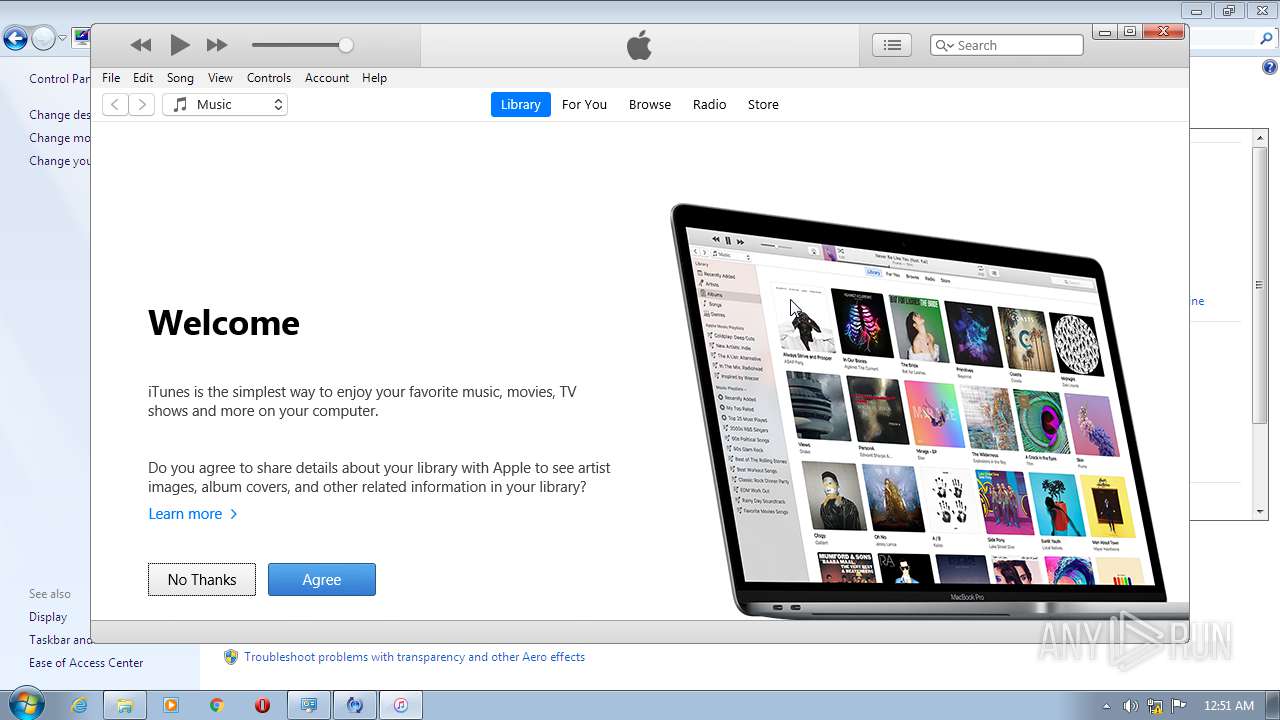Click the Control Panel search magnifier icon
This screenshot has width=1280, height=720.
pyautogui.click(x=1266, y=39)
